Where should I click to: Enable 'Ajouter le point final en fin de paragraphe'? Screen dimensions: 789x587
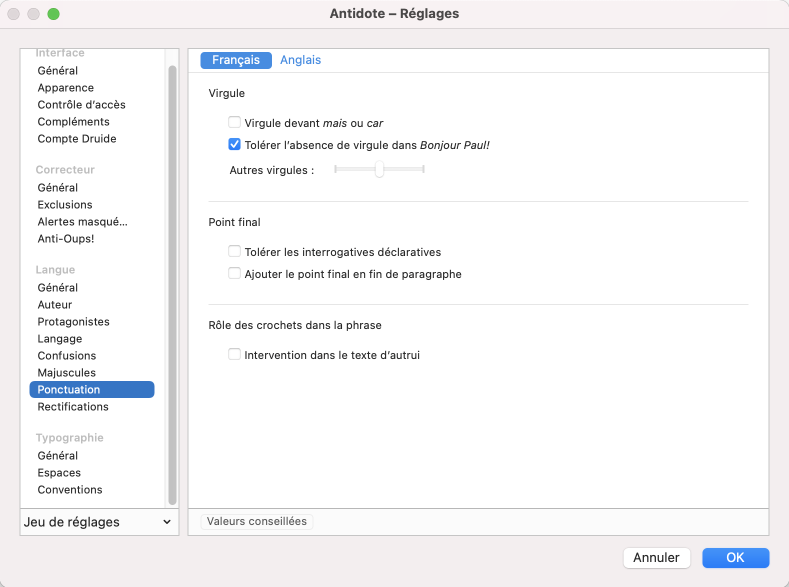coord(235,274)
